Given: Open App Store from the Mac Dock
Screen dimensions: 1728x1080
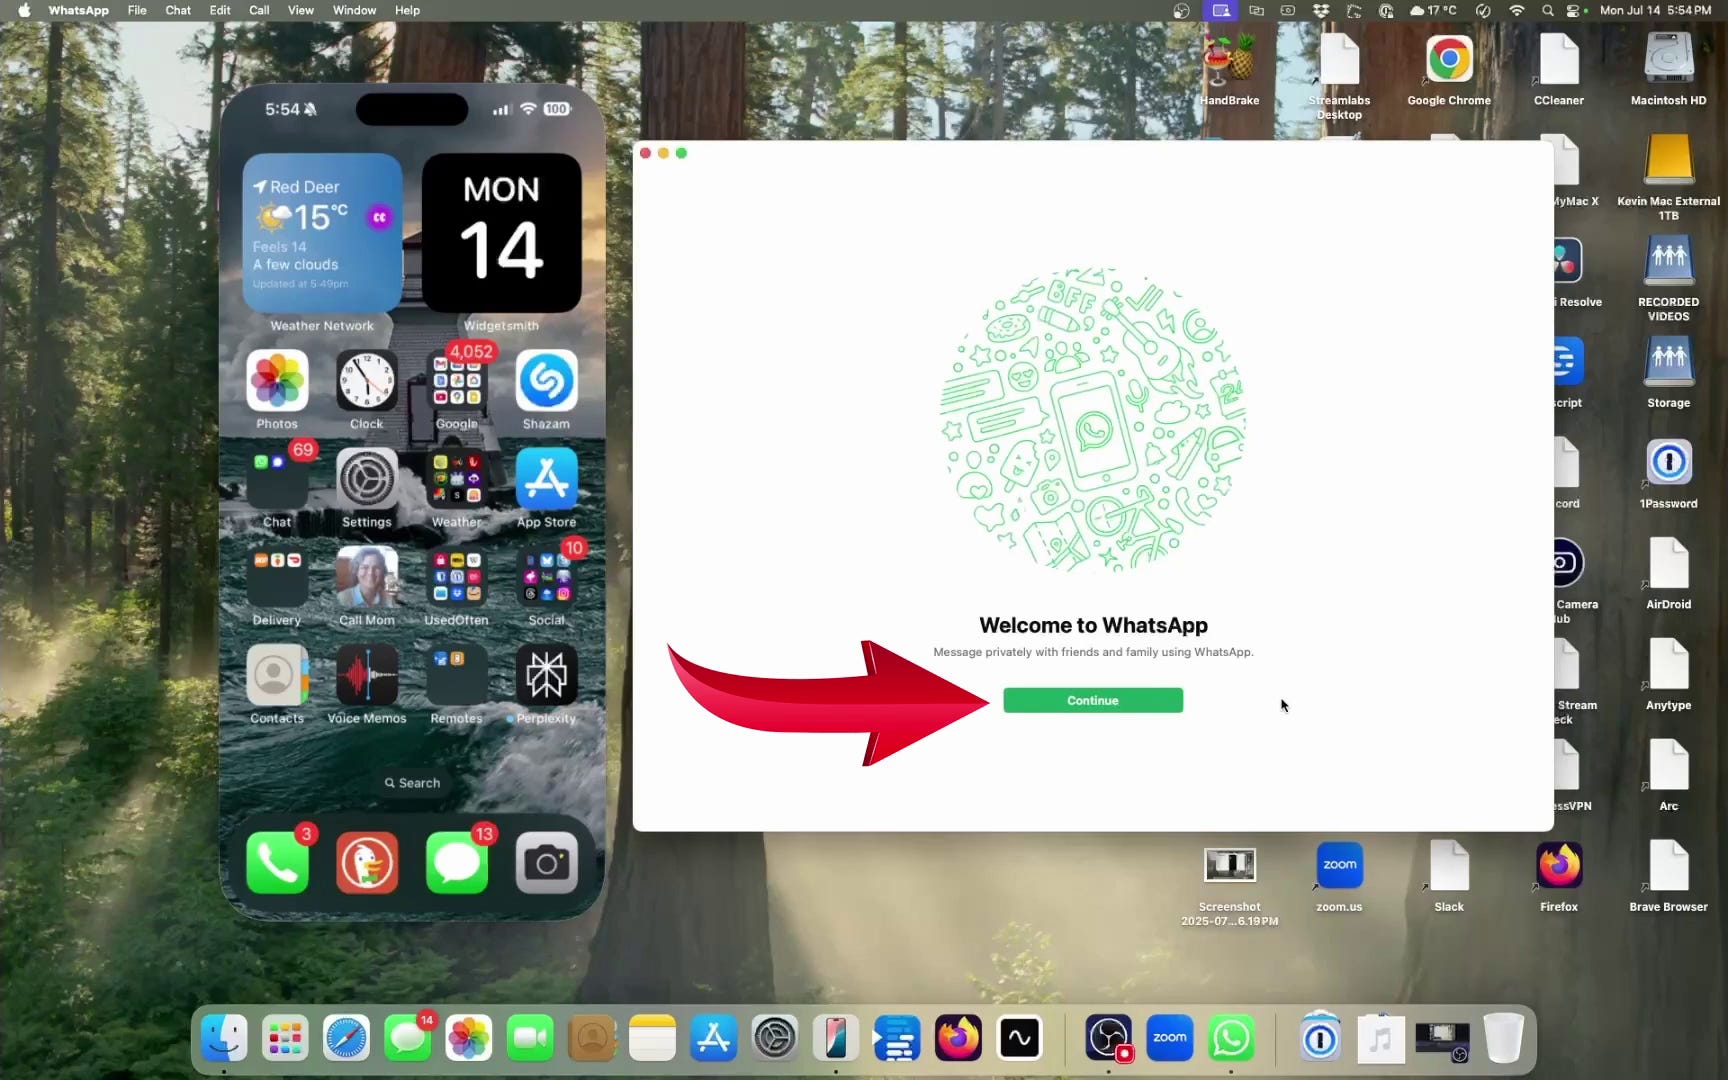Looking at the screenshot, I should 714,1039.
